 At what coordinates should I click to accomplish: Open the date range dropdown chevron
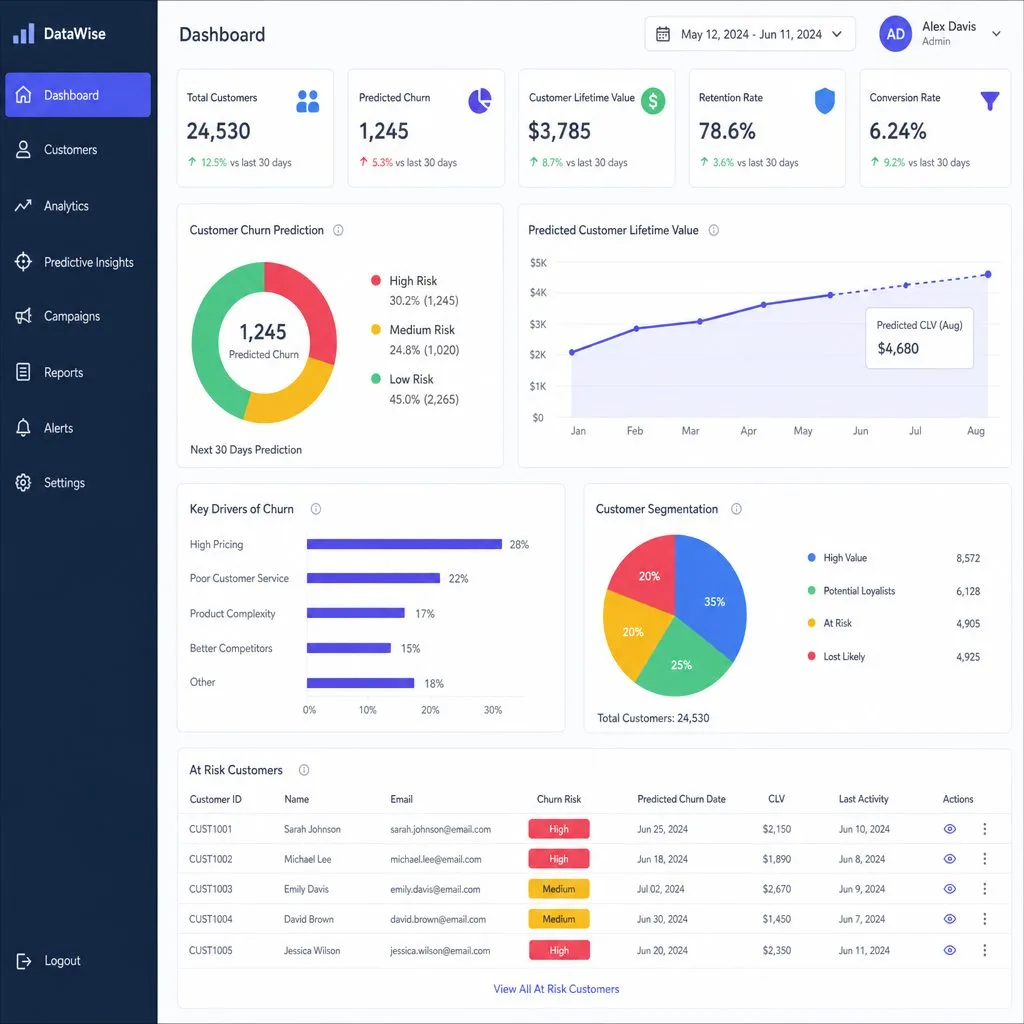[837, 34]
